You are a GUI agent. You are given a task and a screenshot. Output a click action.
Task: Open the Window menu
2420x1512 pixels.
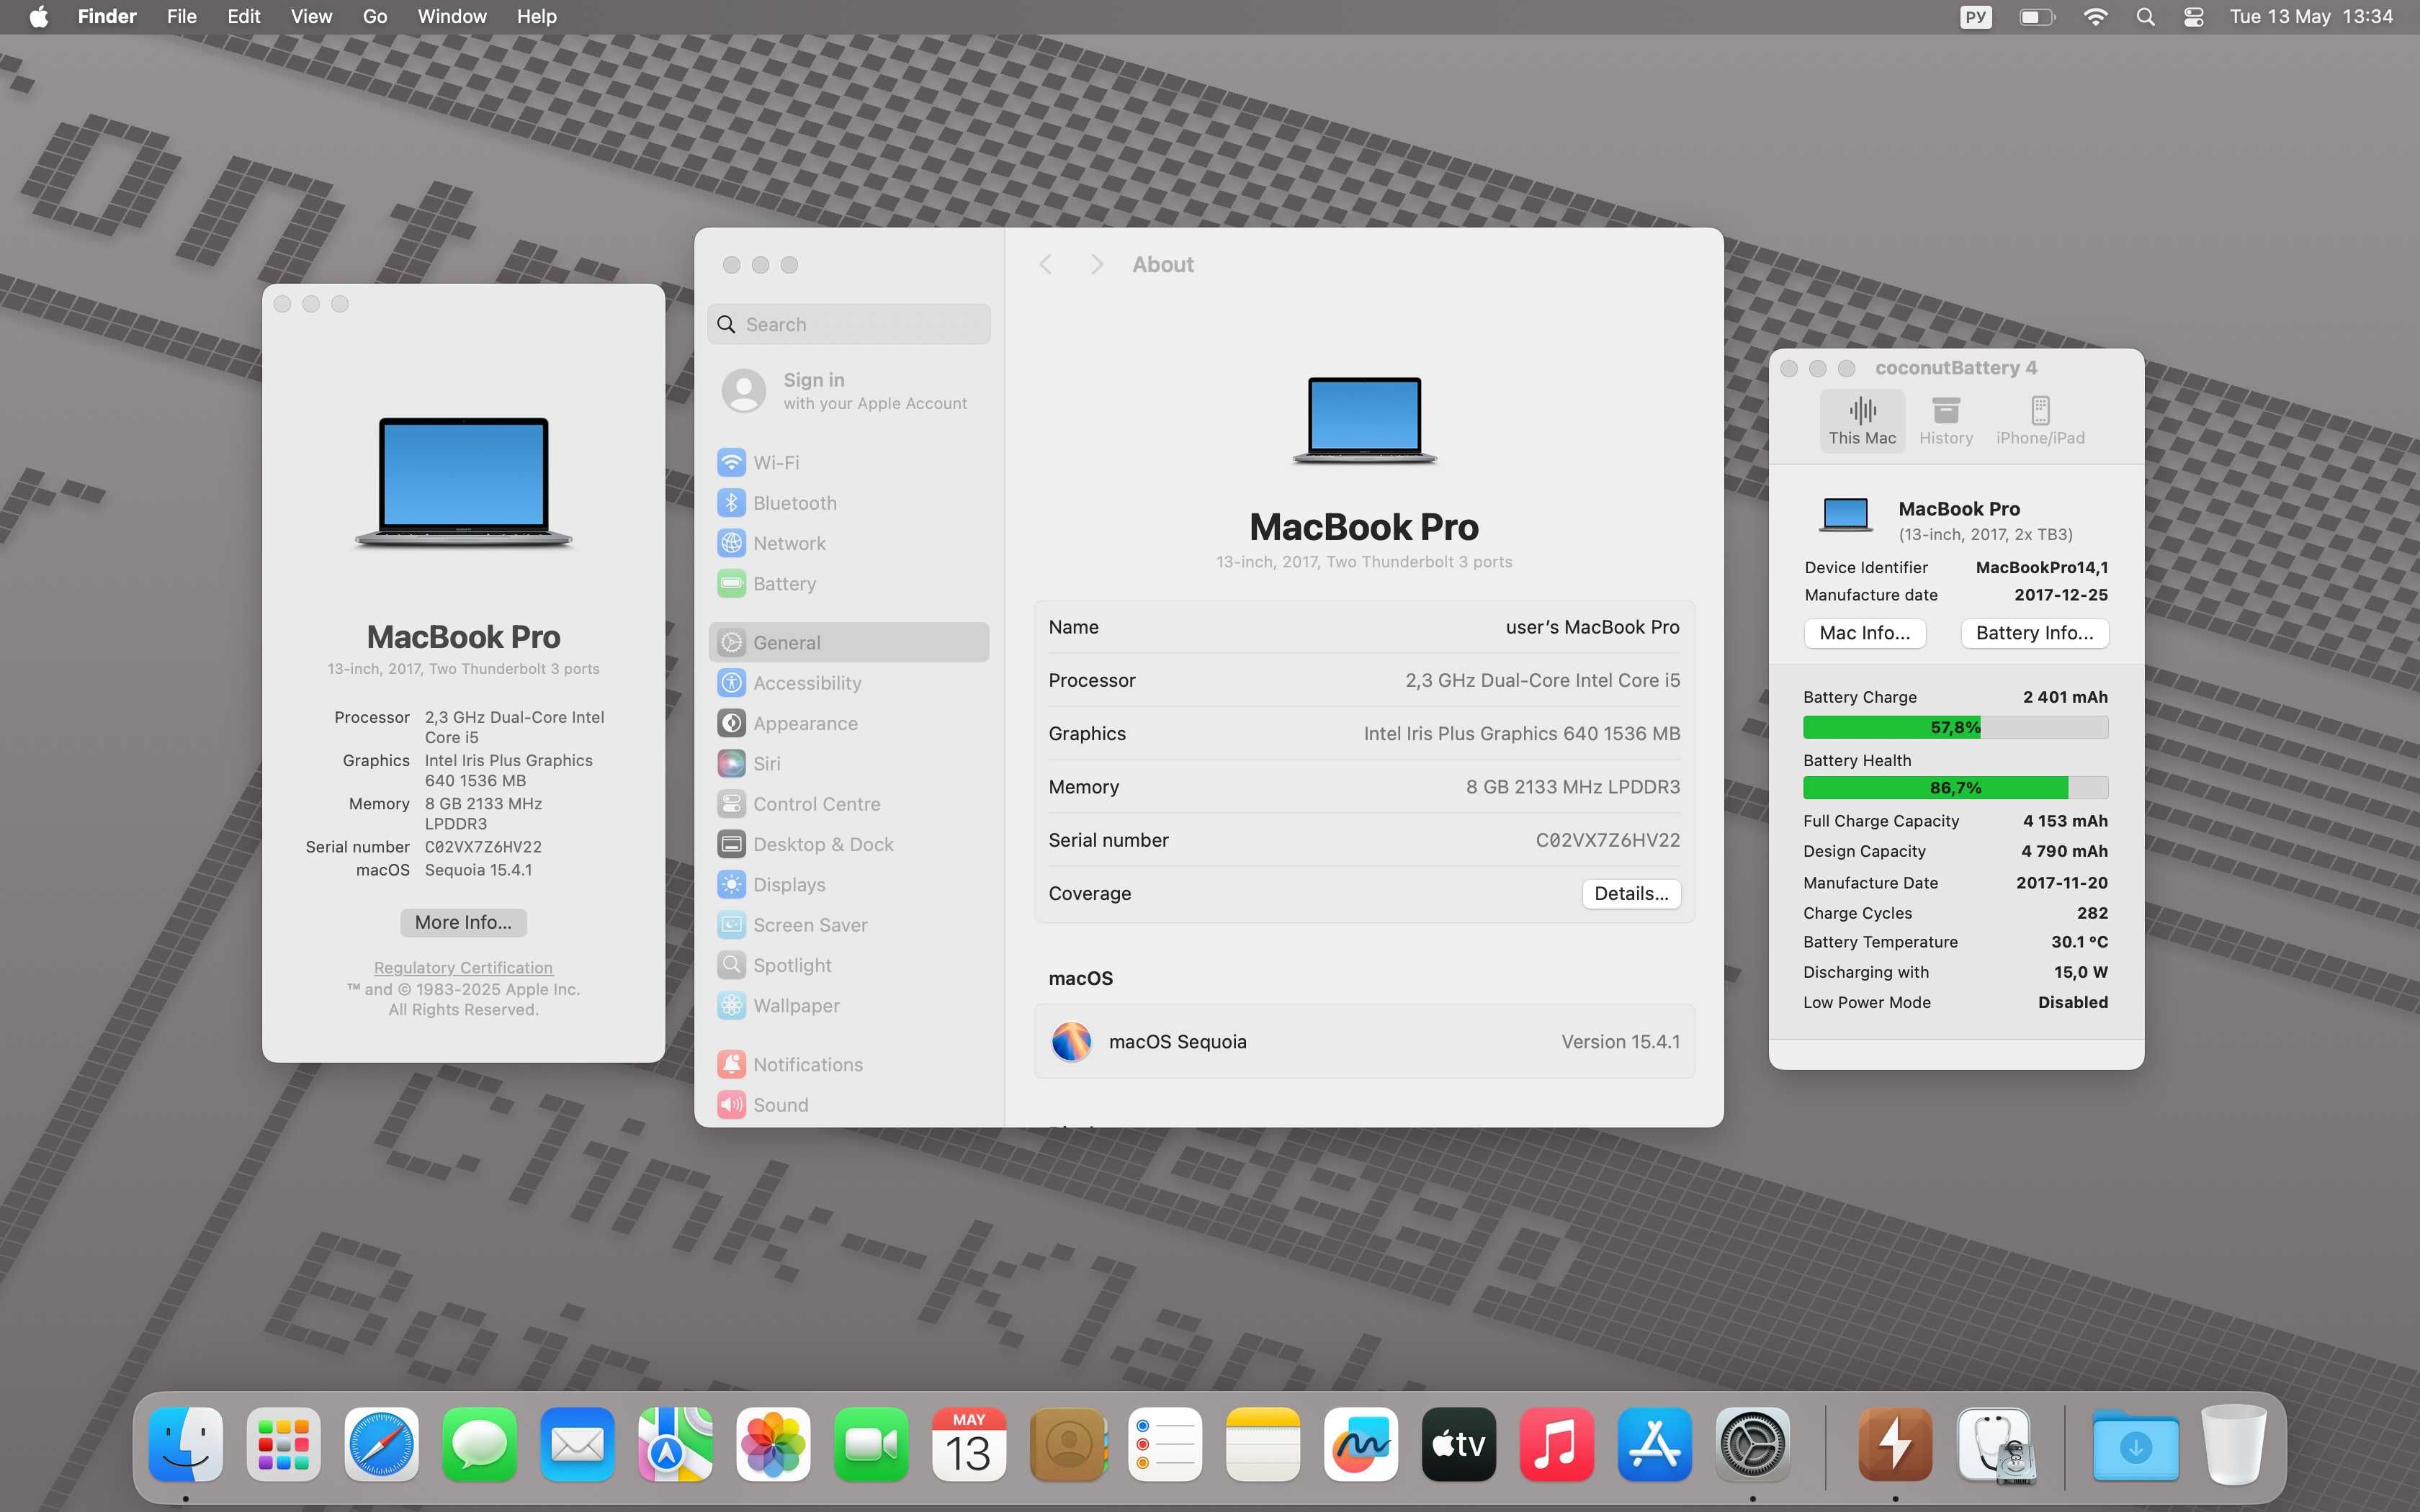tap(451, 17)
